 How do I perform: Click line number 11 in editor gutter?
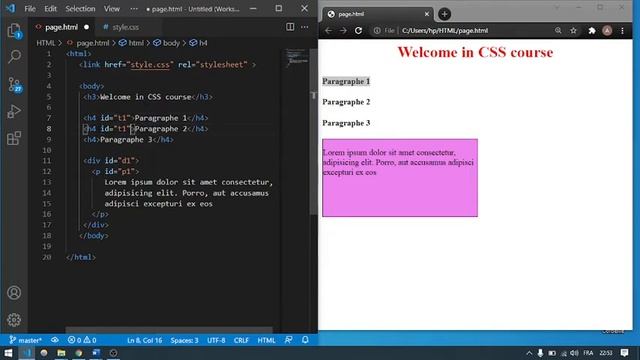pyautogui.click(x=47, y=161)
